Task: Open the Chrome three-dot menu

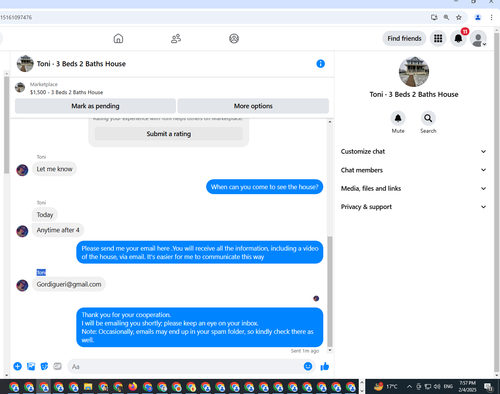Action: 491,17
